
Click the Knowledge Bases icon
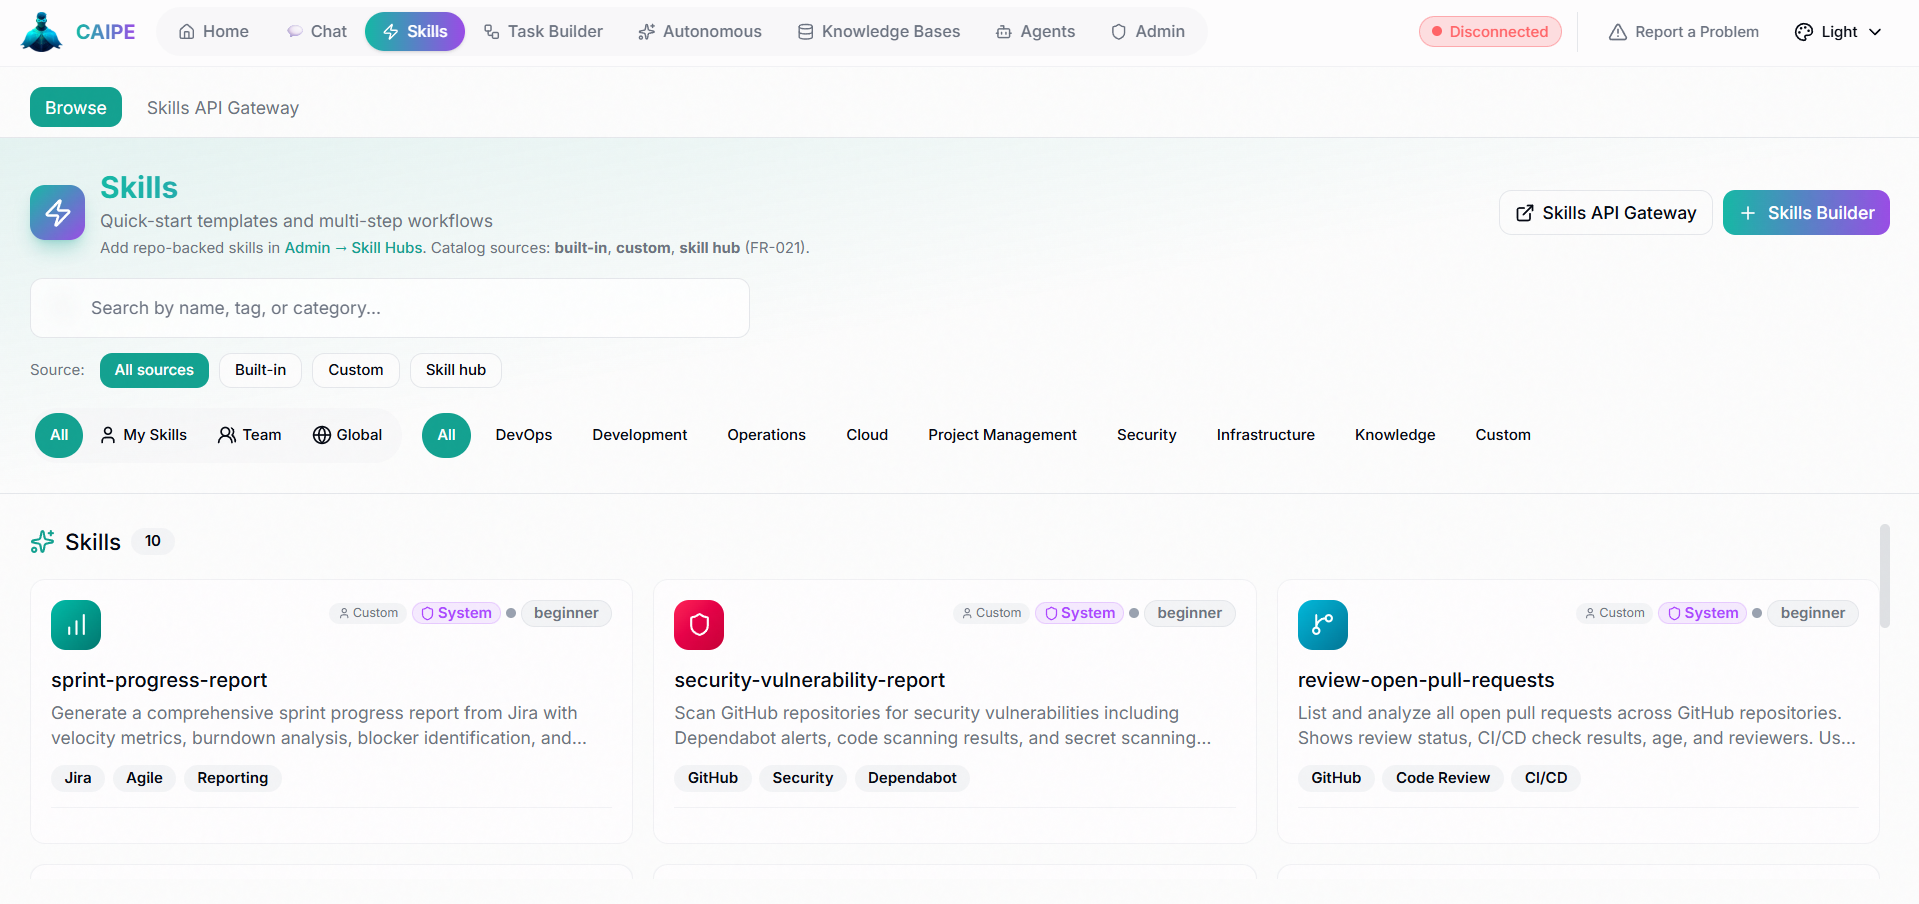(x=805, y=31)
